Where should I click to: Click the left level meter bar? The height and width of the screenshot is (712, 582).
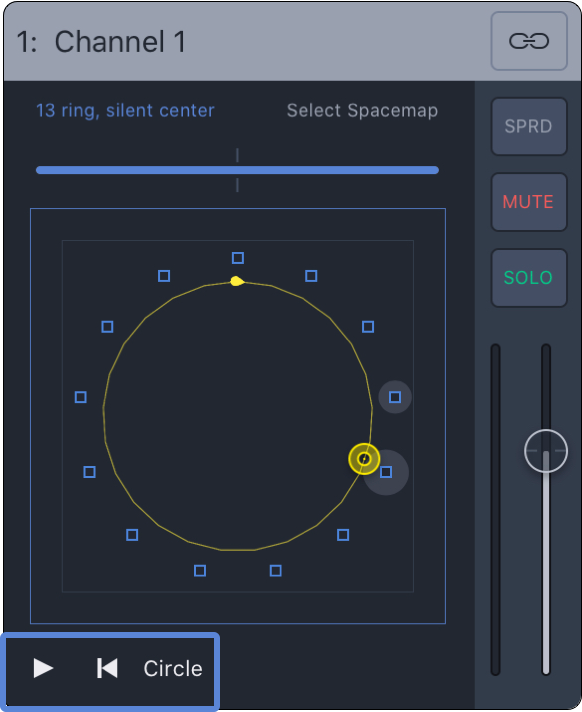[495, 509]
